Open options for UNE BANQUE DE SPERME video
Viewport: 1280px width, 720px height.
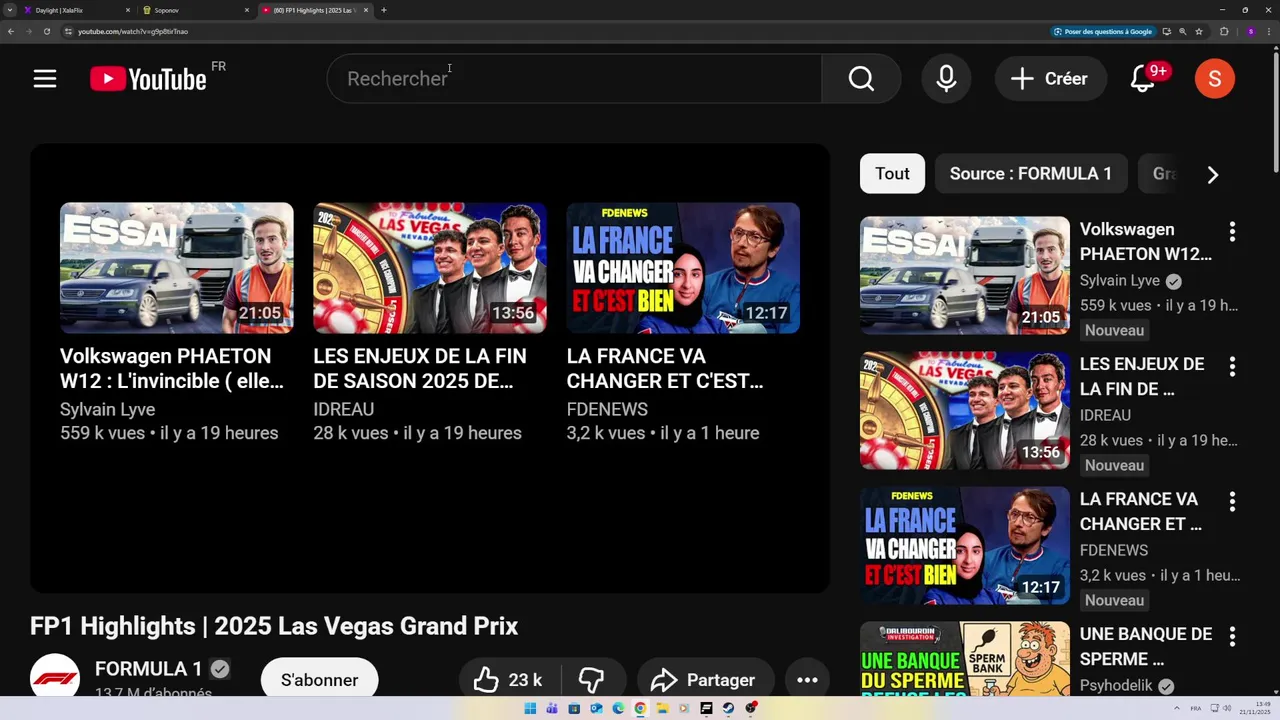point(1232,637)
